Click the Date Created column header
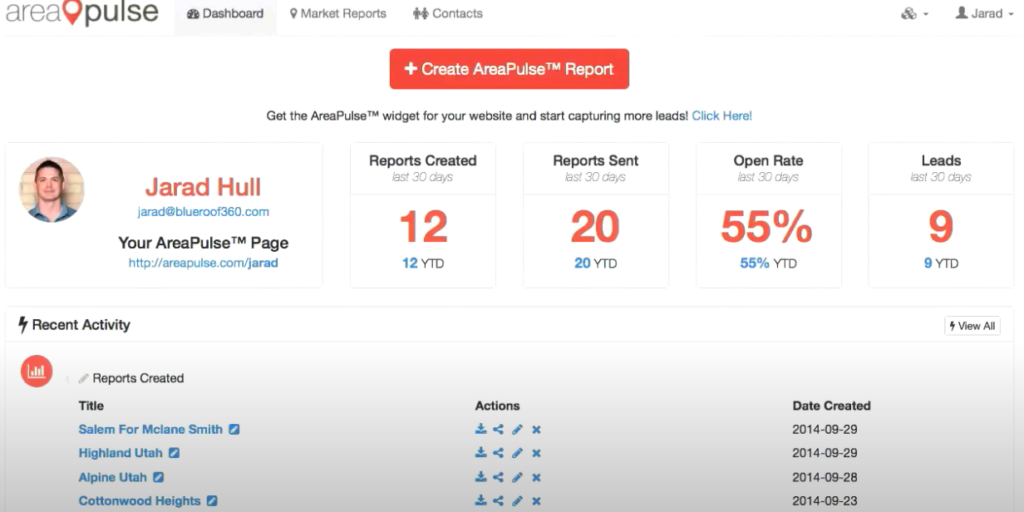The height and width of the screenshot is (512, 1024). pyautogui.click(x=831, y=406)
